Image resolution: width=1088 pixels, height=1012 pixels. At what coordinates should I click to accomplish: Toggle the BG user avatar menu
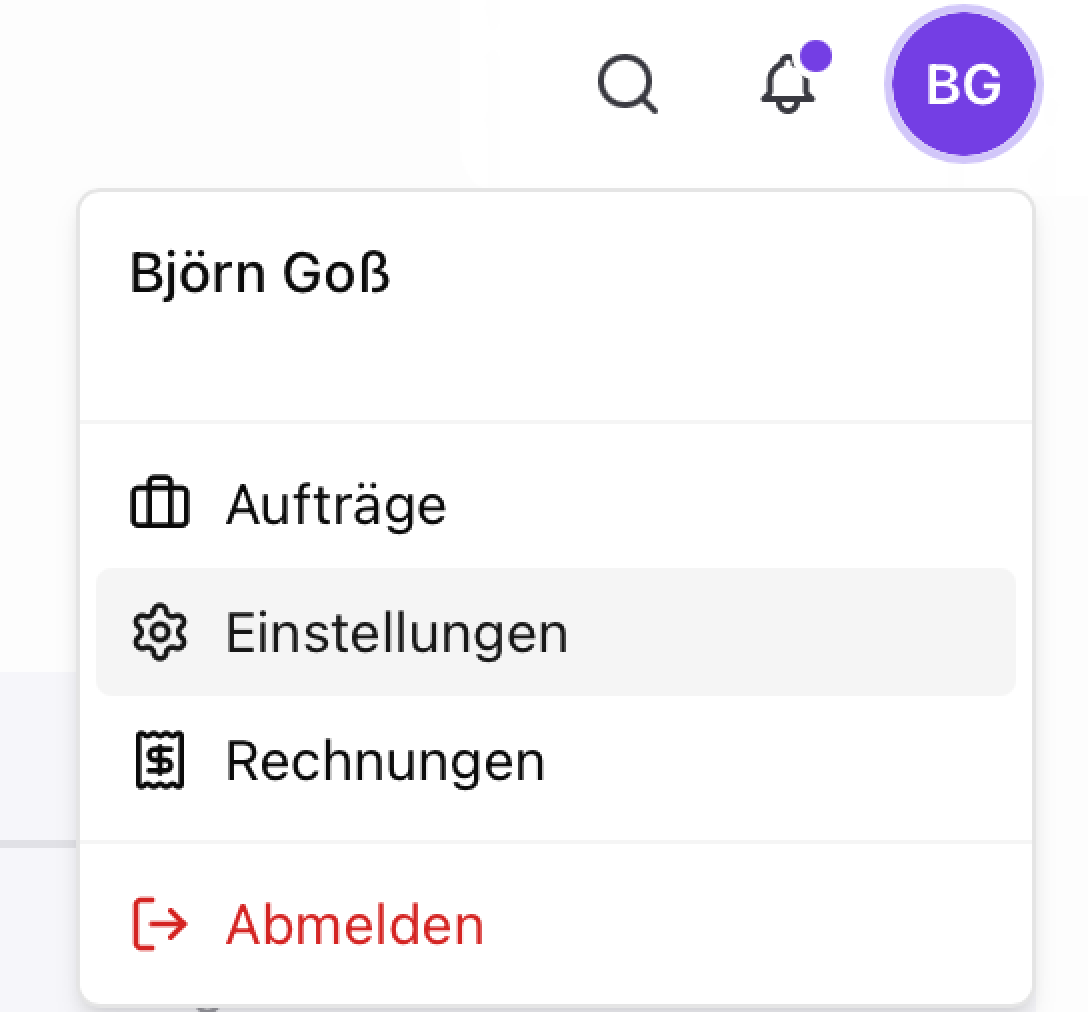tap(963, 83)
